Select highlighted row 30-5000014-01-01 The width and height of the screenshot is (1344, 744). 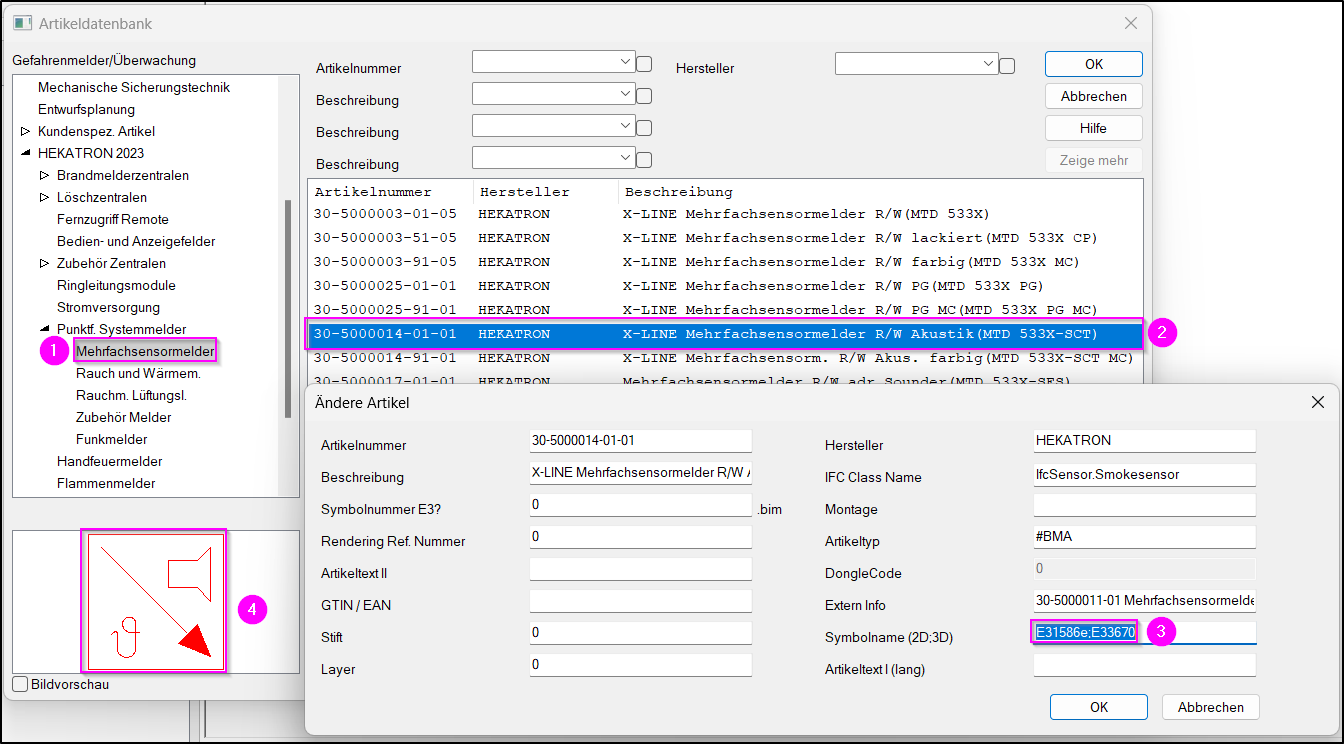coord(726,333)
